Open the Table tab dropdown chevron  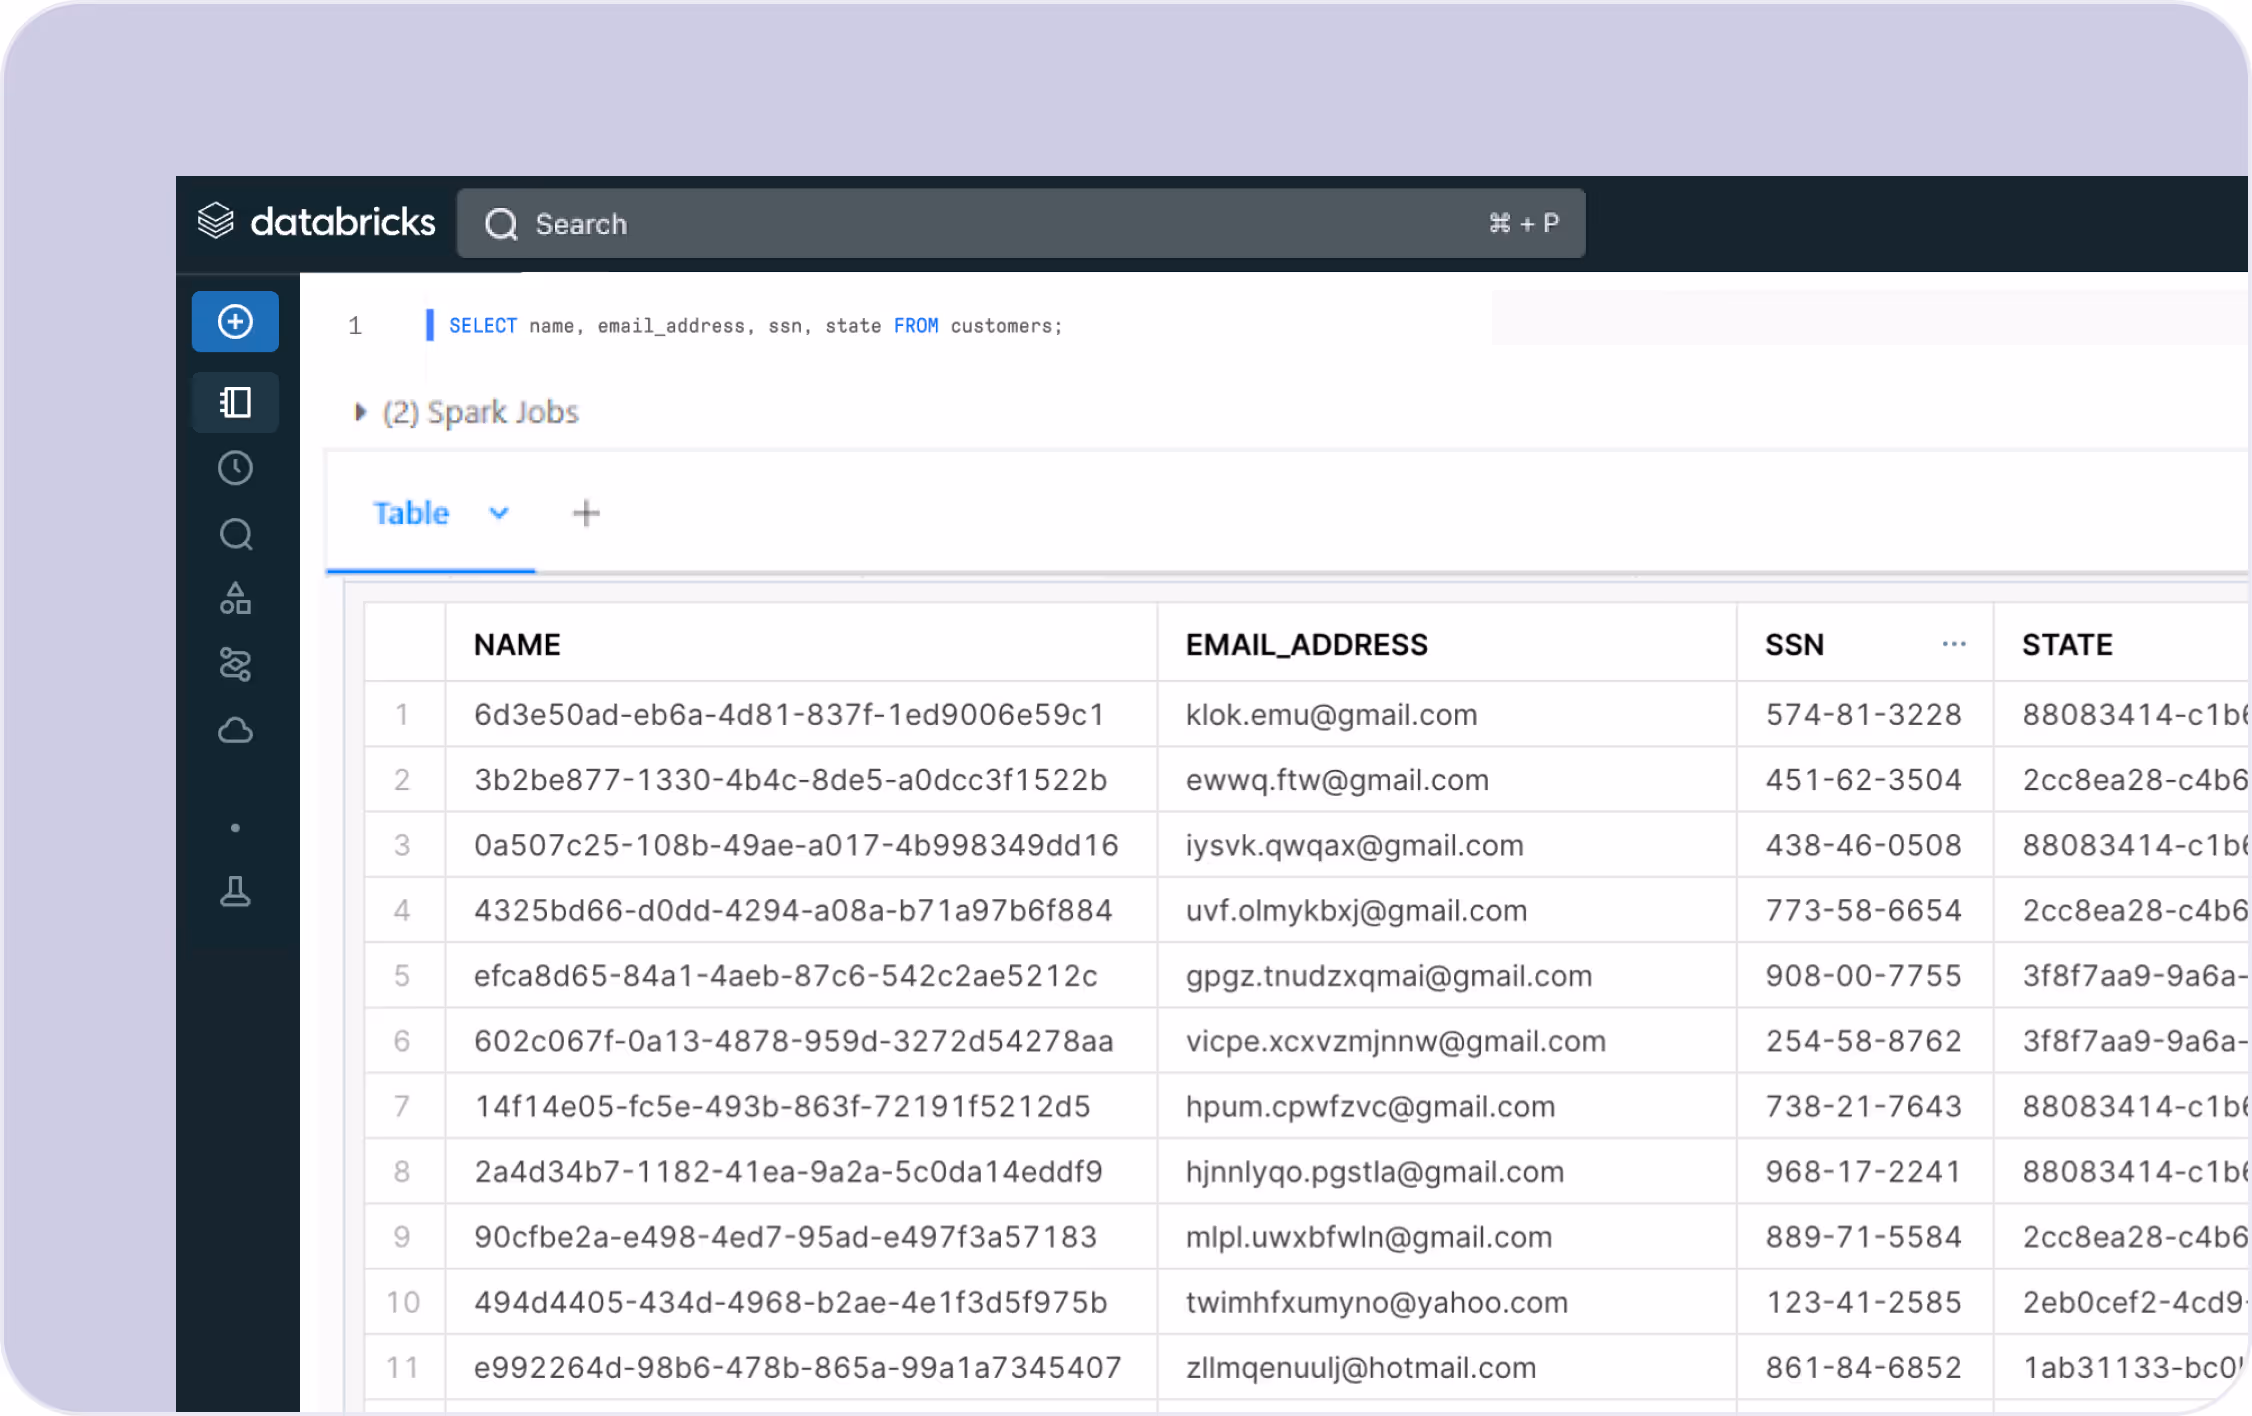498,513
